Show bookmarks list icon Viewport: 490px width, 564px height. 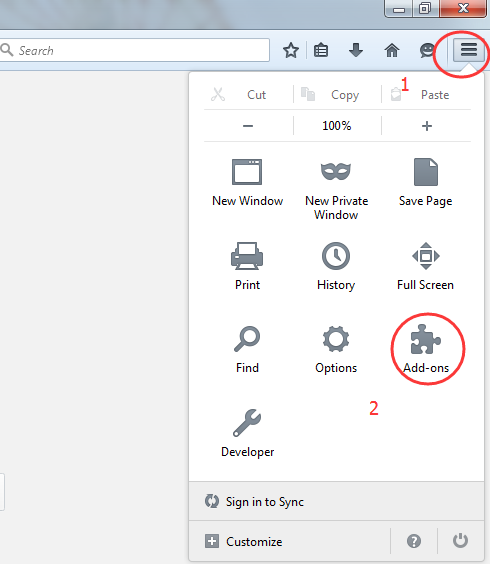321,50
